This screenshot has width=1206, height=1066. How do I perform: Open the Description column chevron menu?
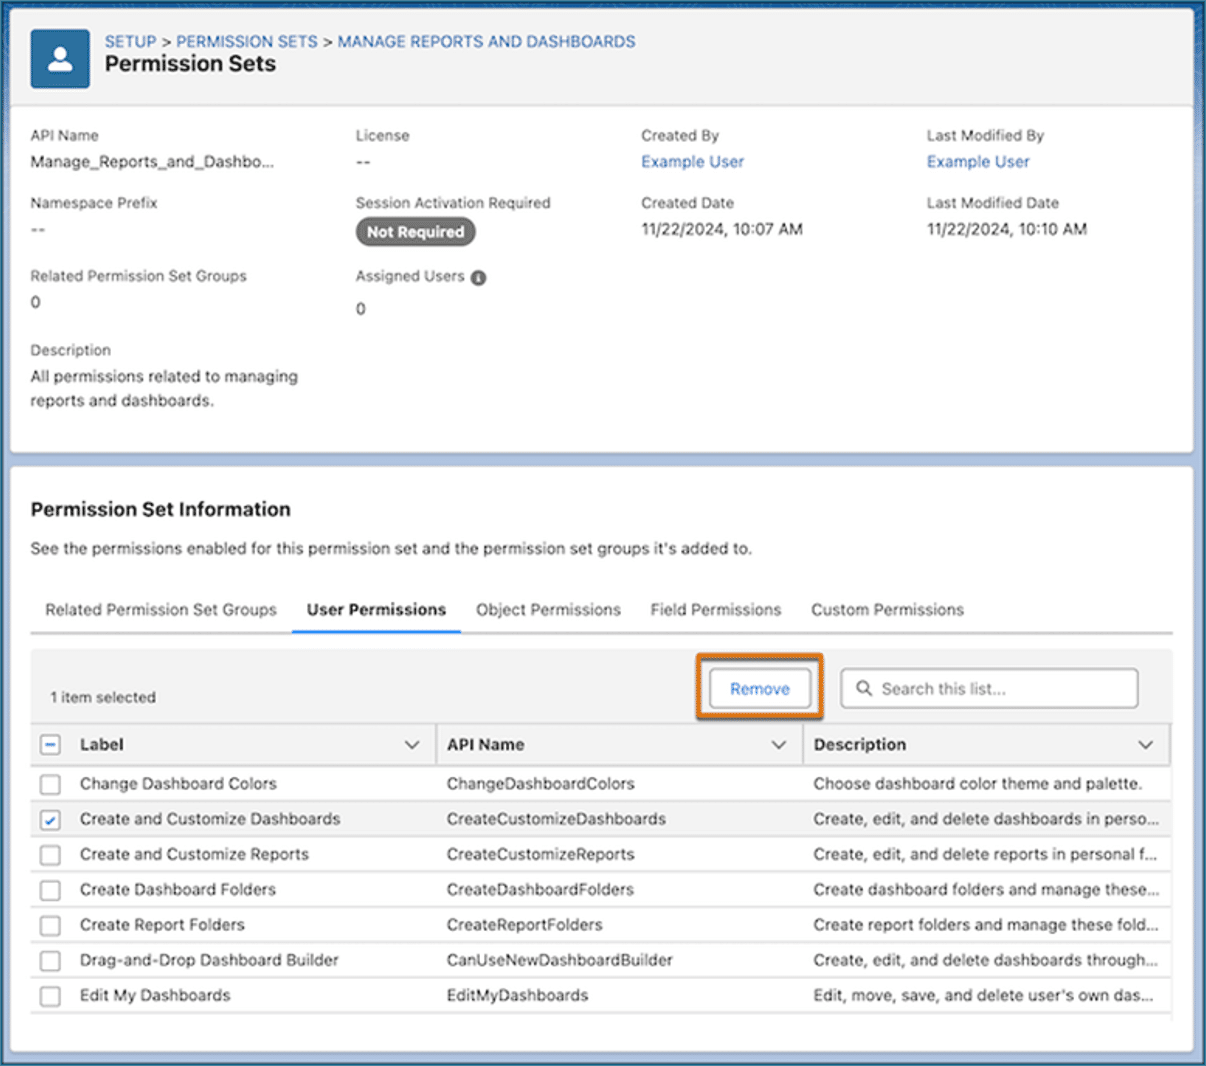point(1145,745)
